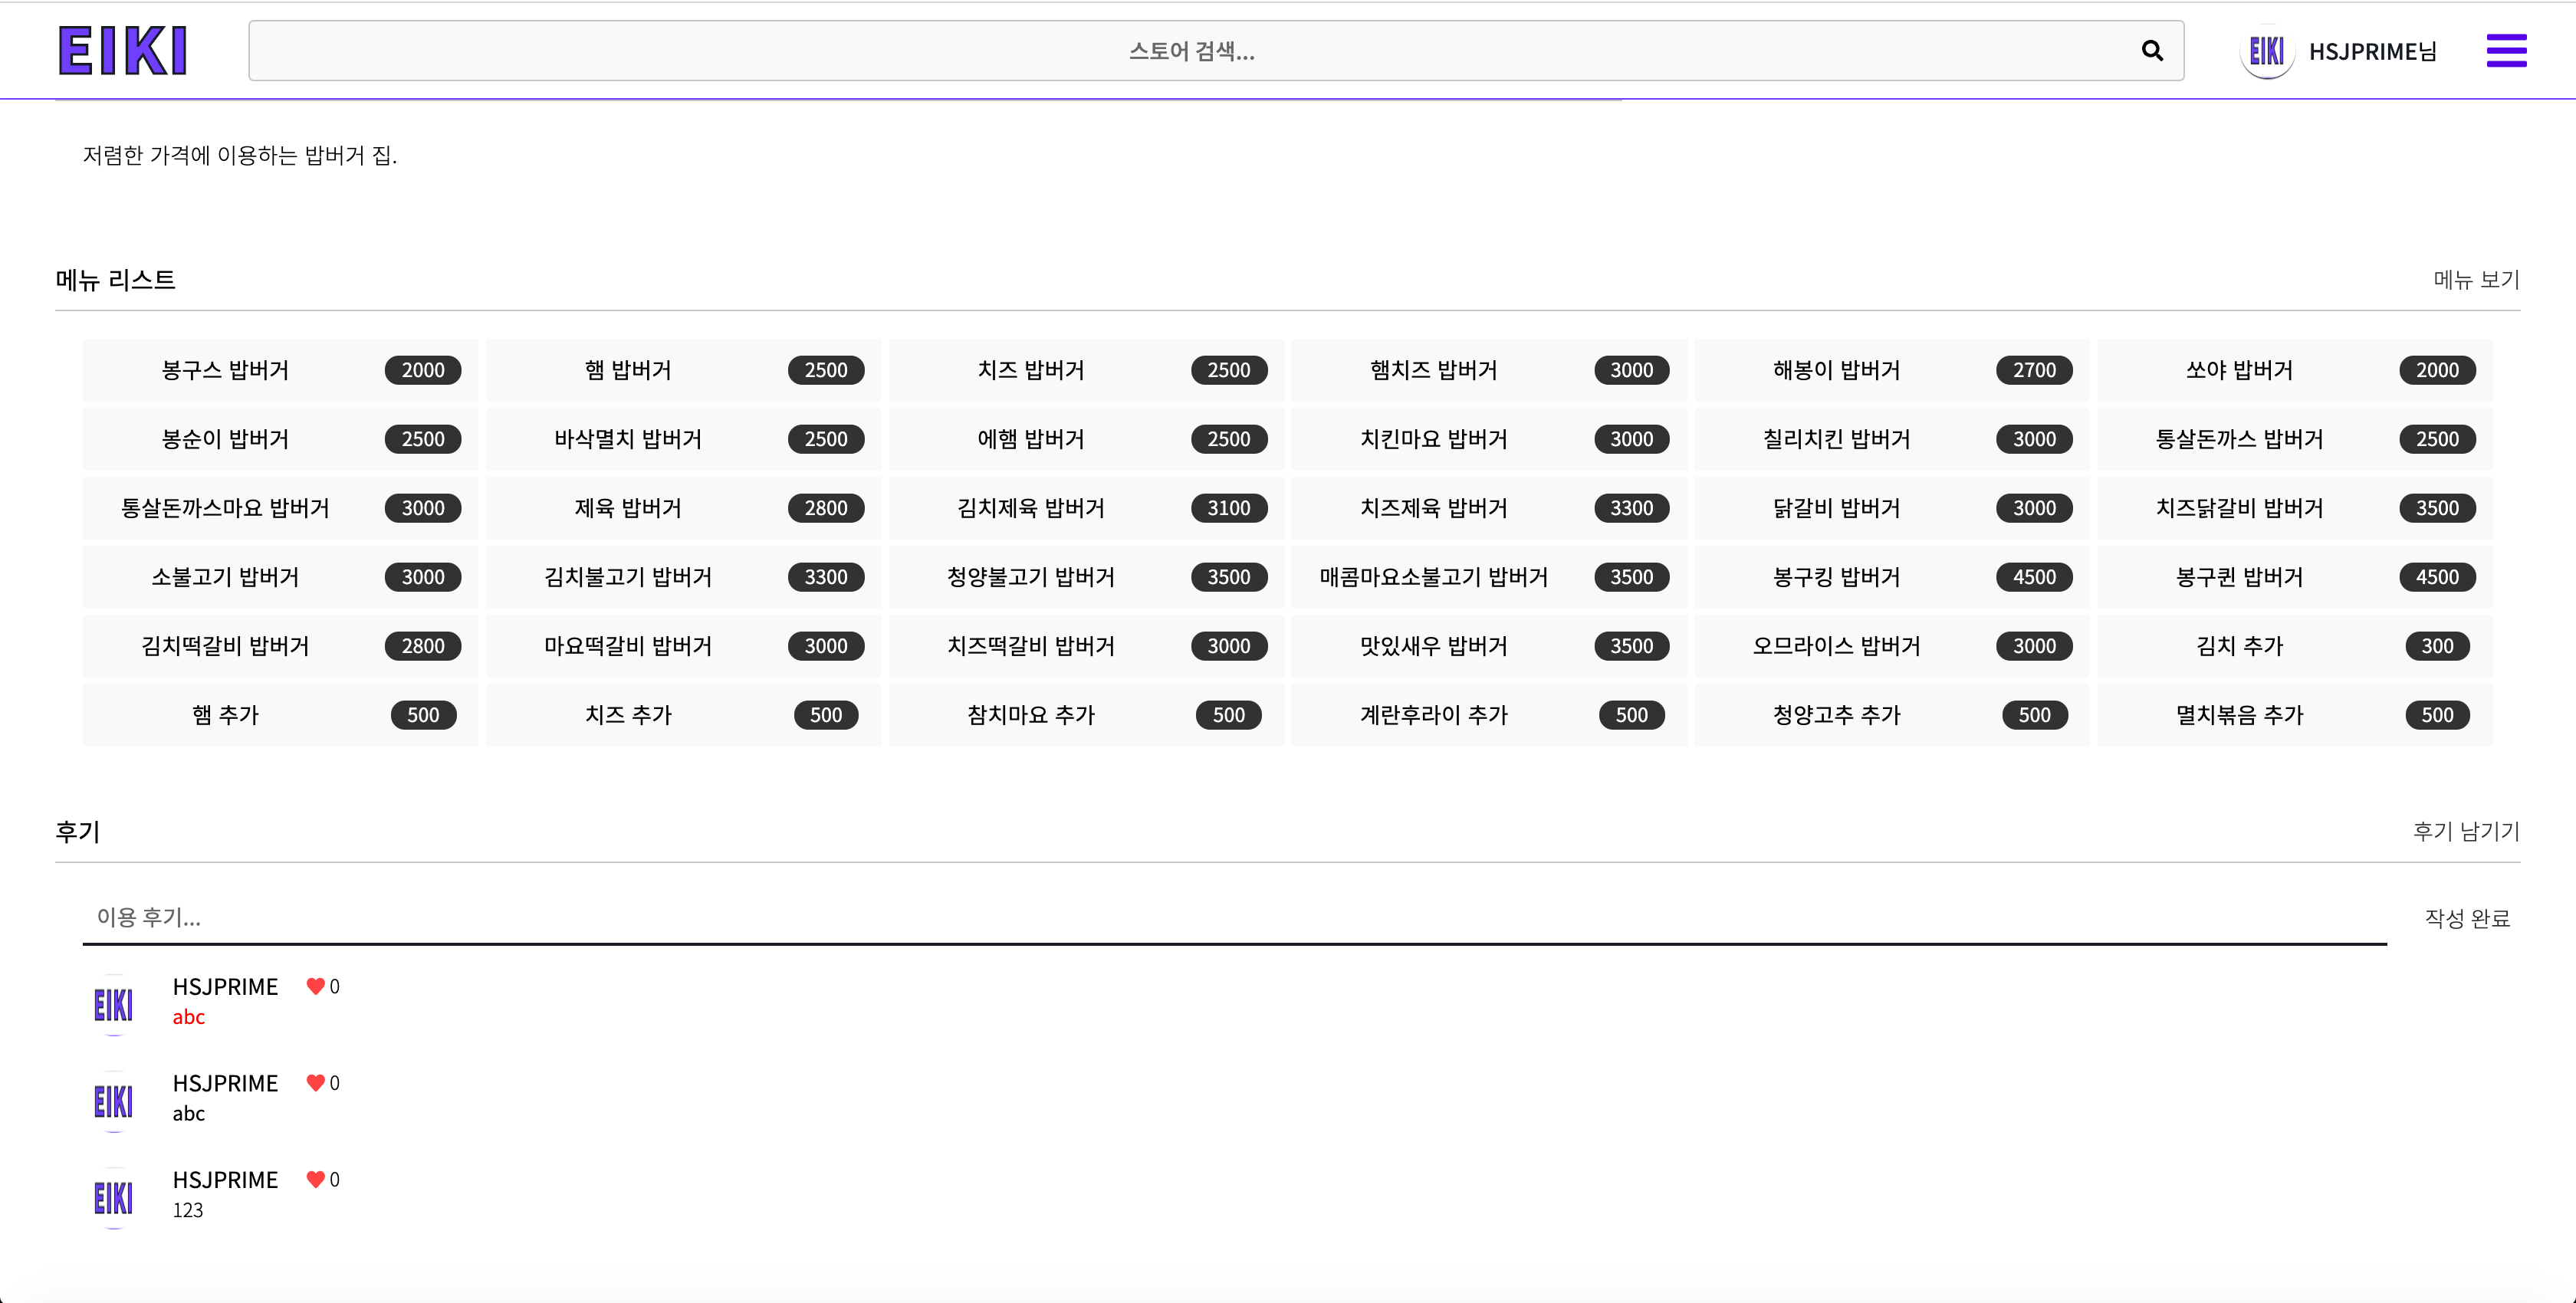Like the 123 review heart
This screenshot has height=1303, width=2576.
315,1180
